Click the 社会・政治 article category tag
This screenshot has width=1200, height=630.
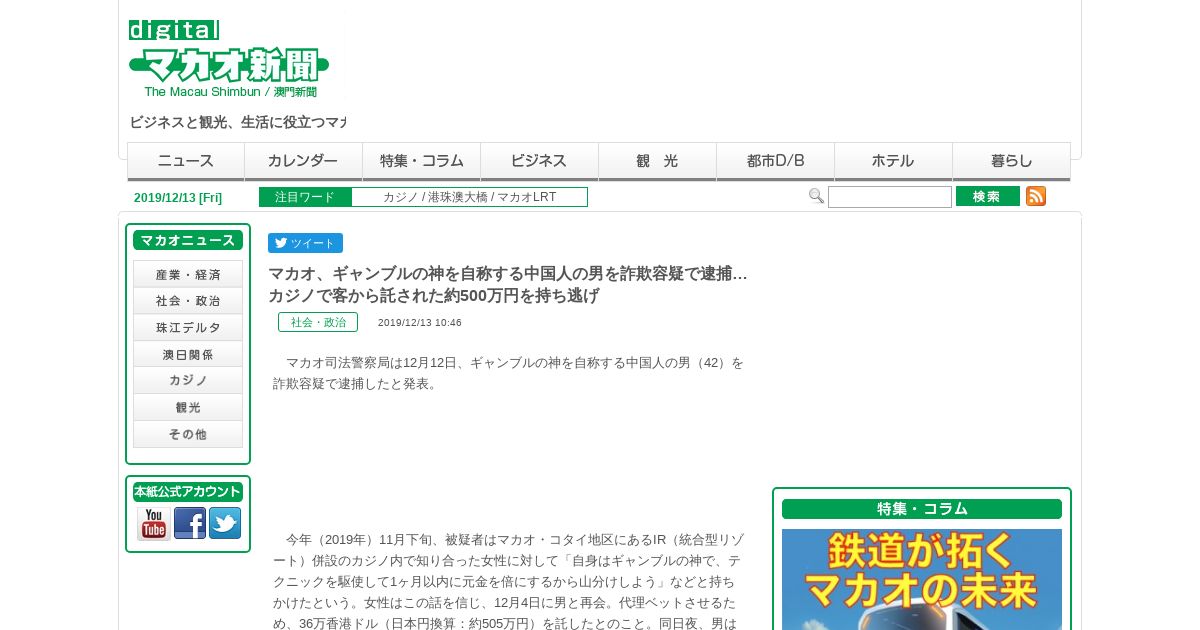pyautogui.click(x=318, y=322)
